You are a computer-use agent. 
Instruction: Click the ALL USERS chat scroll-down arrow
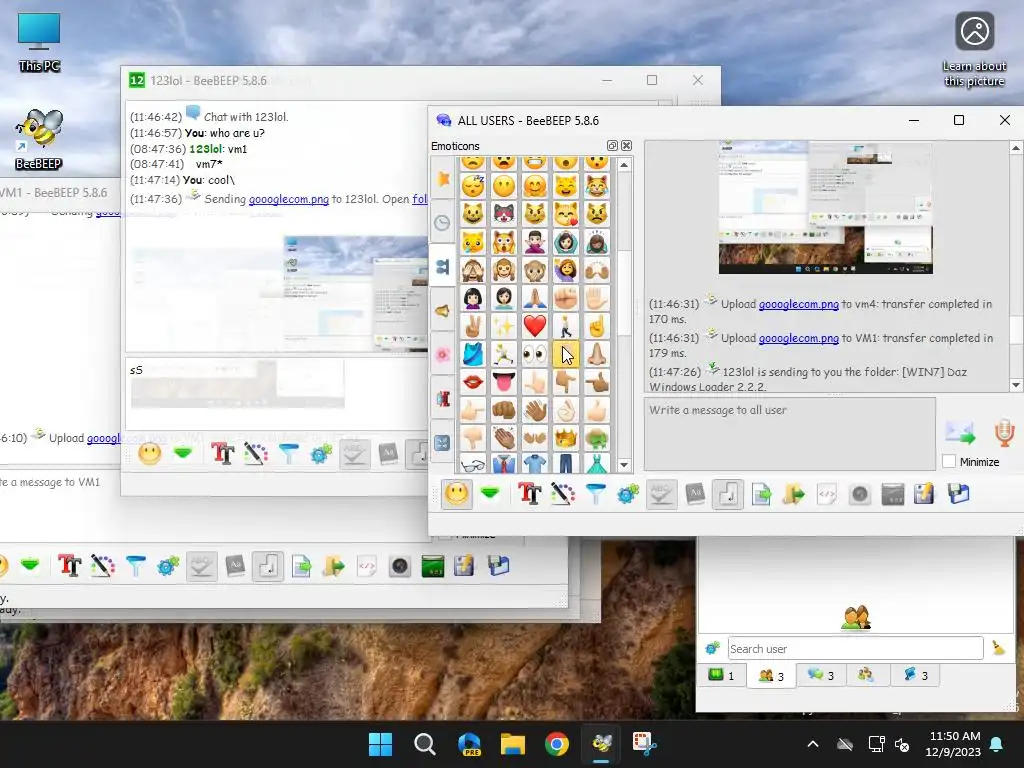1016,385
